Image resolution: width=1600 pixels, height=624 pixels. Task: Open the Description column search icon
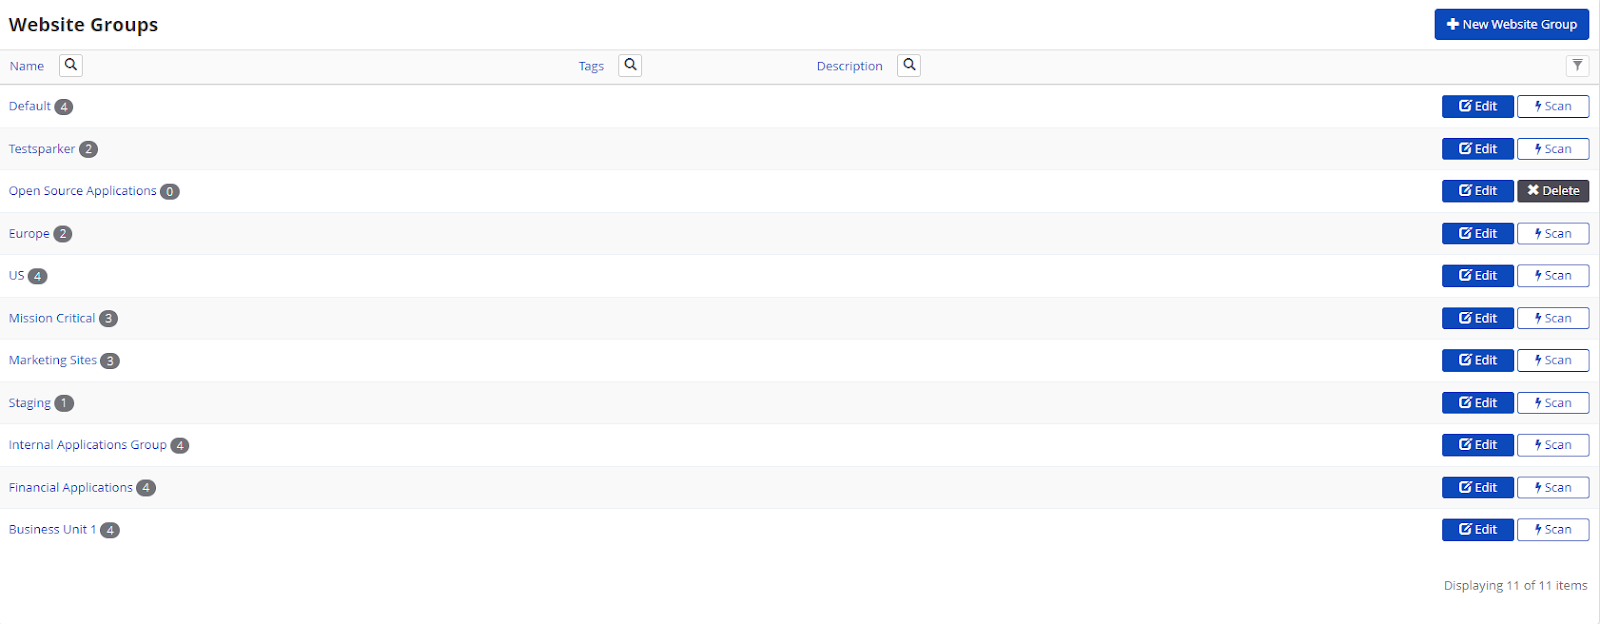909,65
